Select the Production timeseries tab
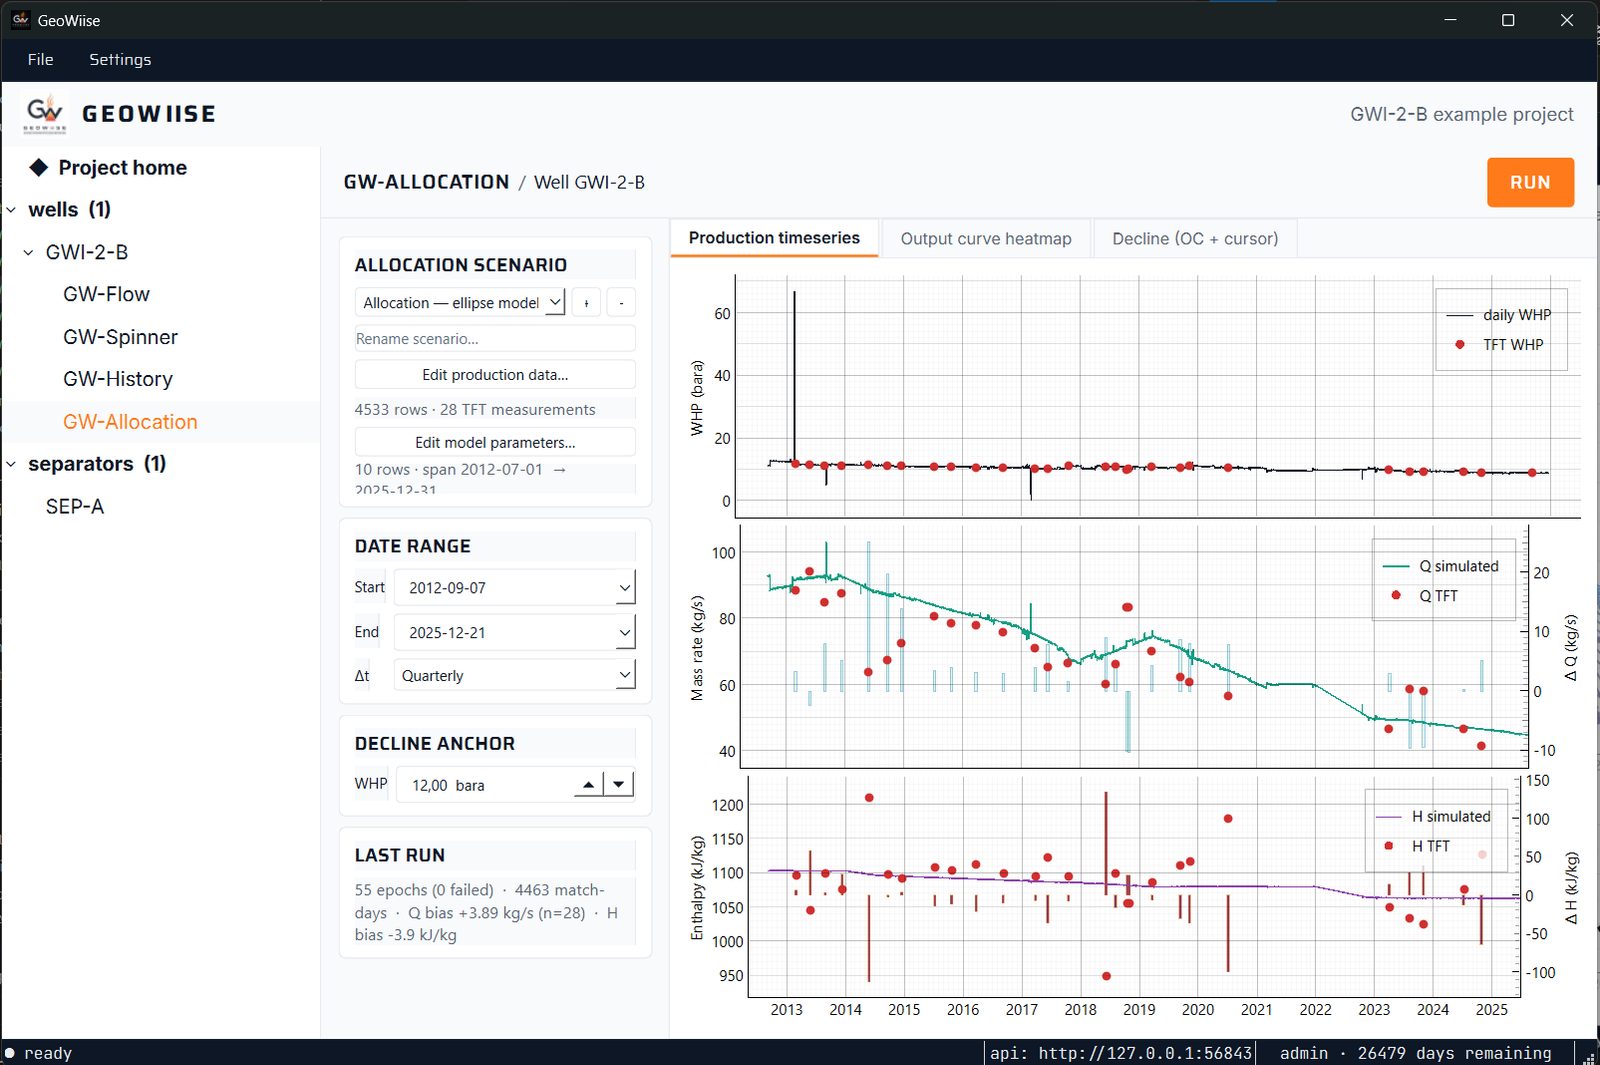 [x=774, y=238]
